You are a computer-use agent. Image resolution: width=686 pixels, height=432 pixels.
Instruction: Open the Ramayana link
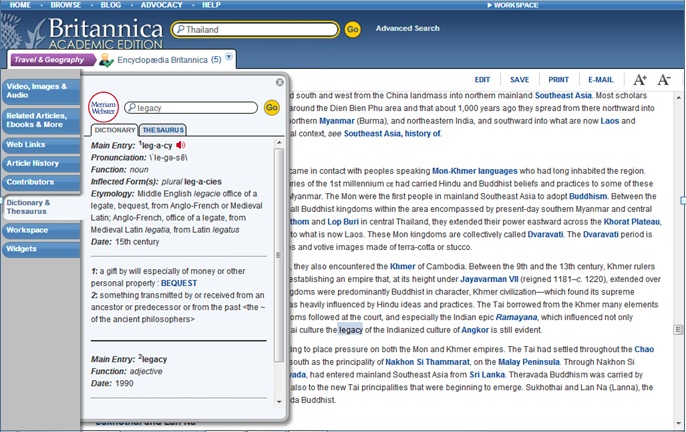click(x=516, y=317)
